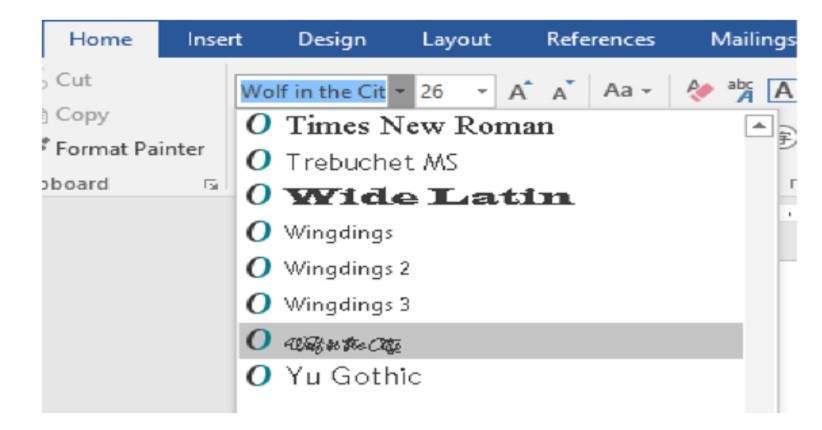Open the Change Case Aa menu
The height and width of the screenshot is (430, 822).
[x=627, y=91]
